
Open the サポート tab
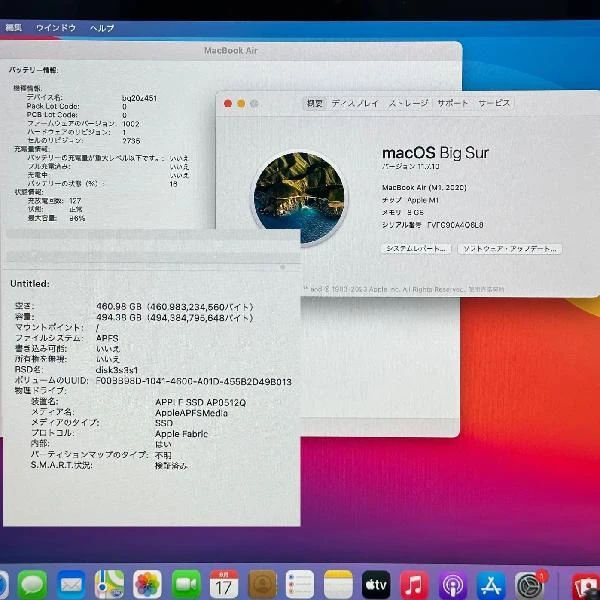pyautogui.click(x=453, y=103)
